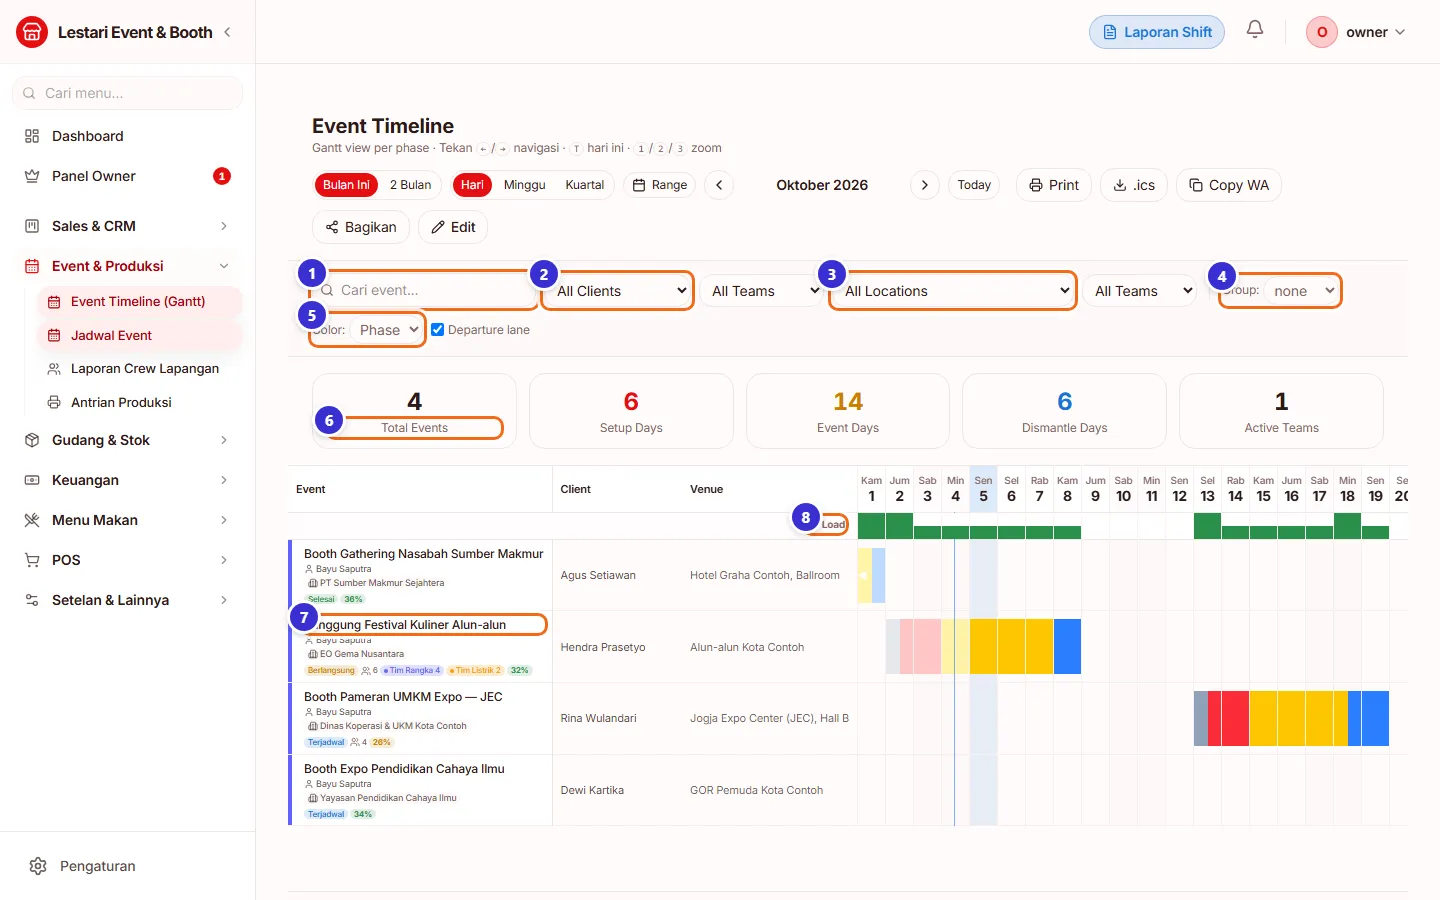This screenshot has height=900, width=1440.
Task: Focus the Cari event search field
Action: [425, 290]
